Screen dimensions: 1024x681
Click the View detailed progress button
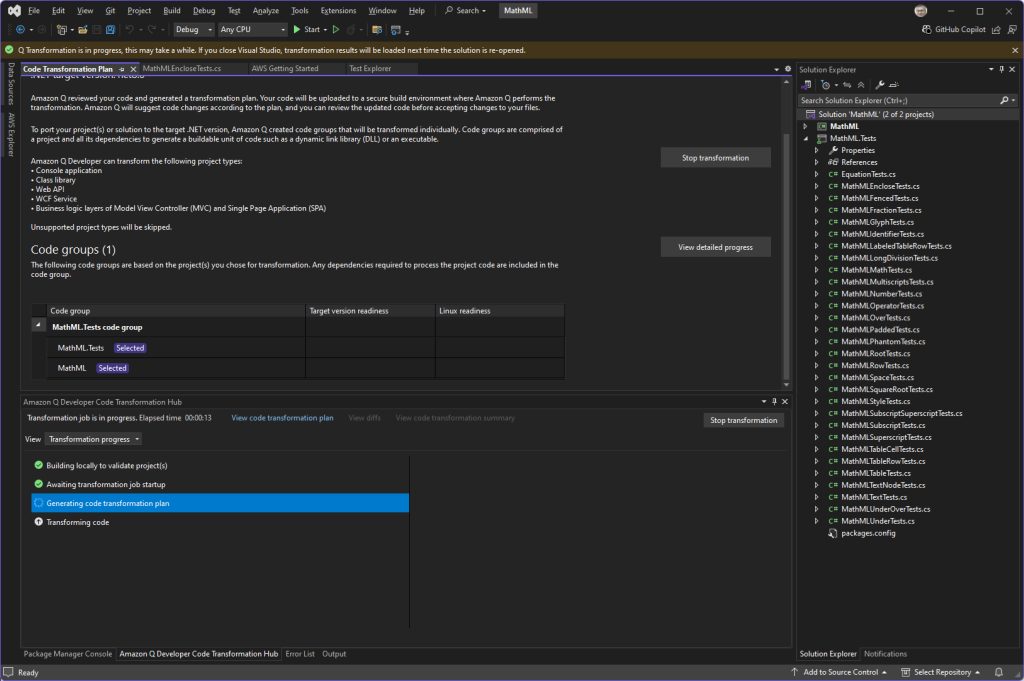pyautogui.click(x=715, y=247)
